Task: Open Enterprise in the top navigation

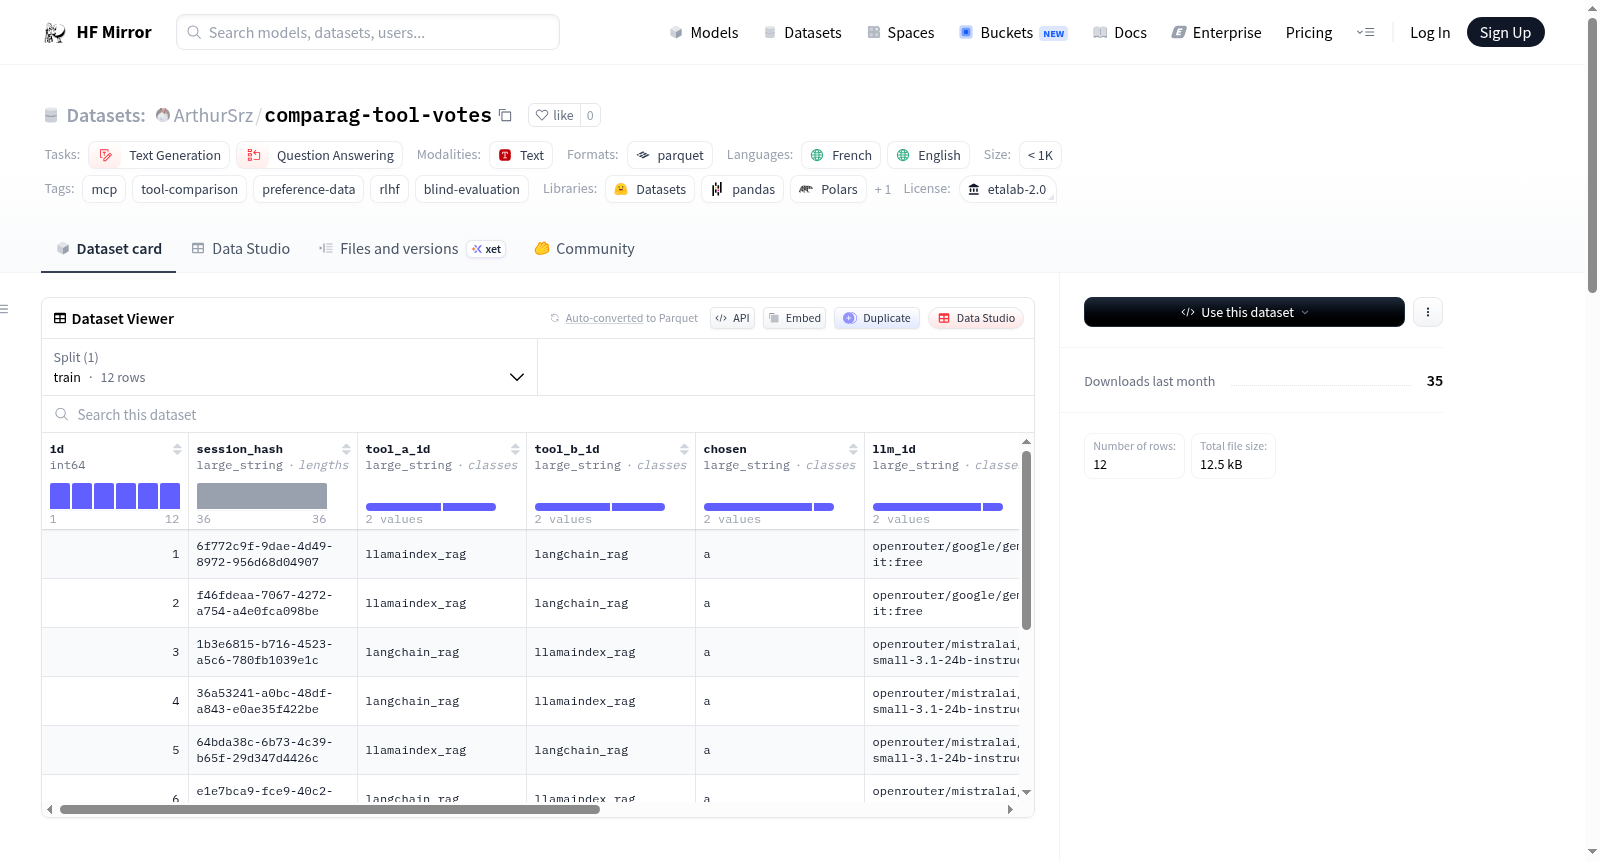Action: point(1216,33)
